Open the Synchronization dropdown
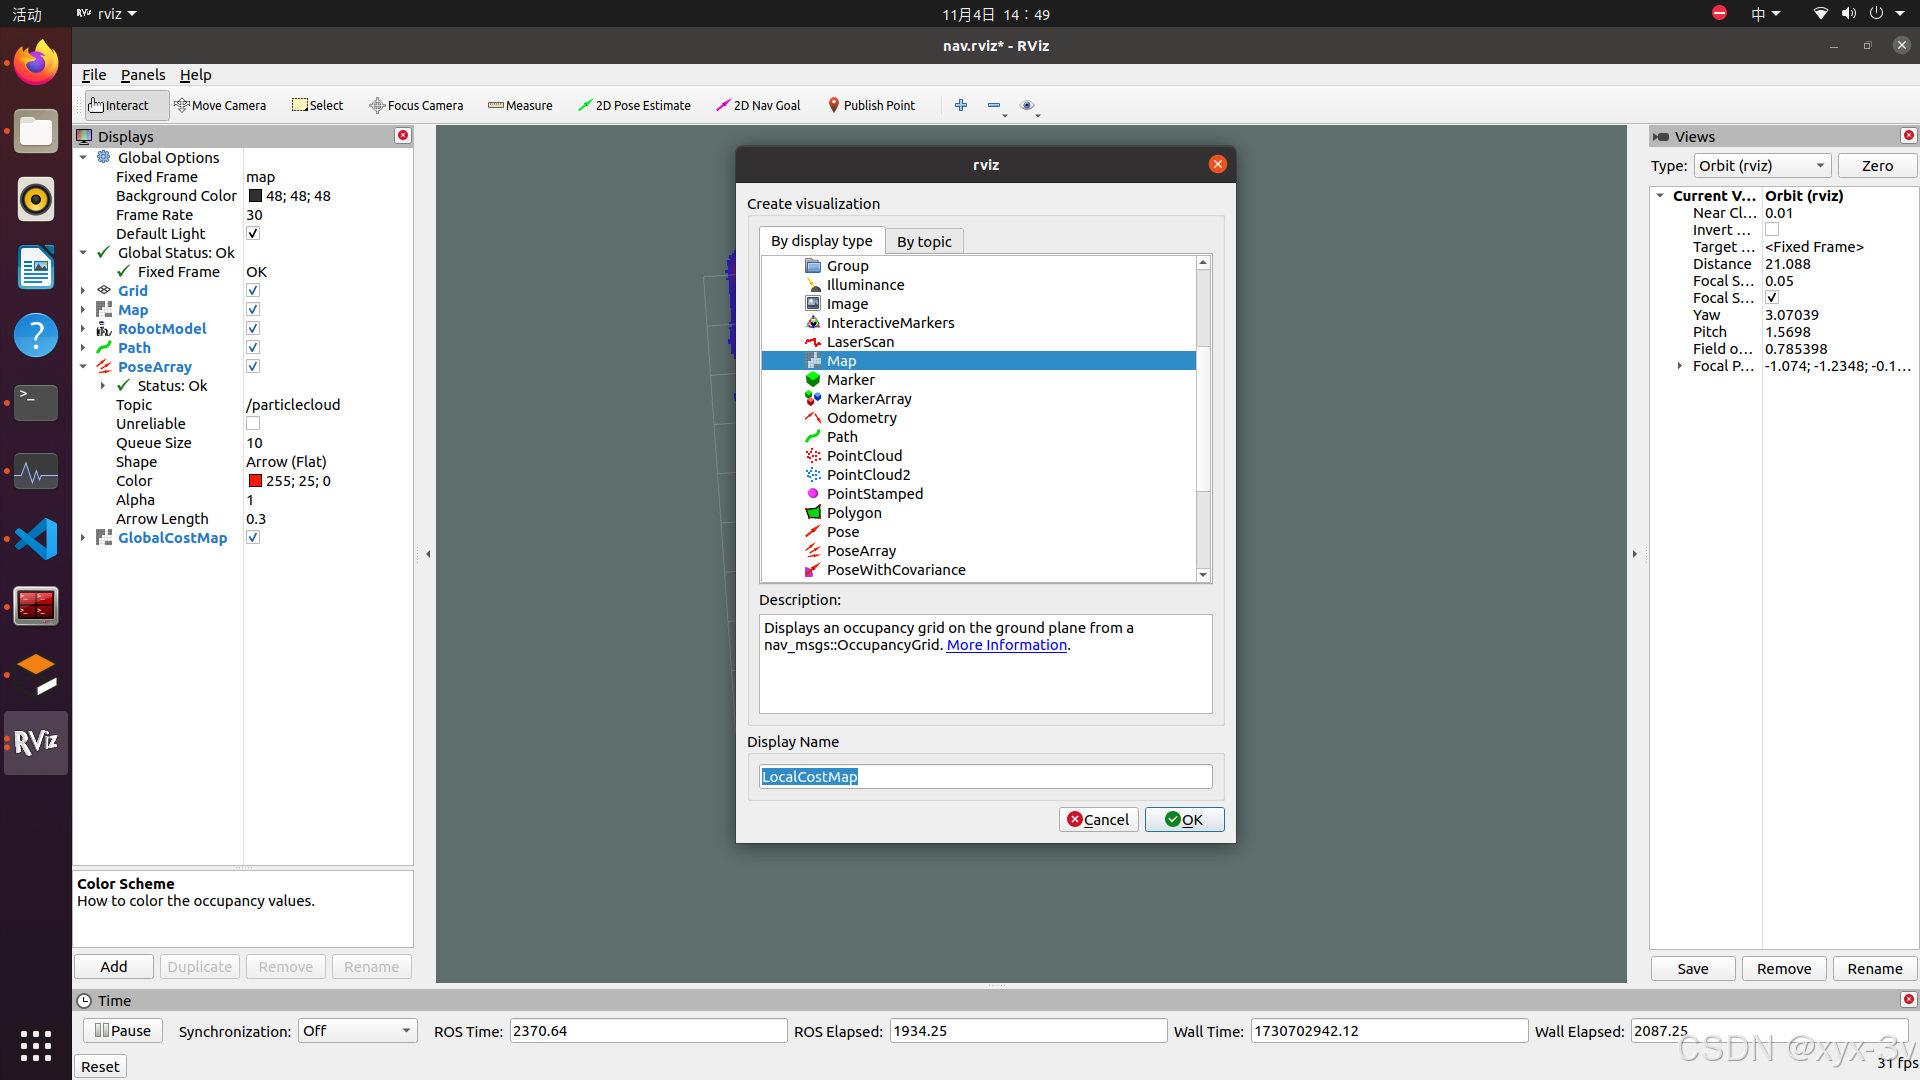1920x1080 pixels. pyautogui.click(x=357, y=1031)
